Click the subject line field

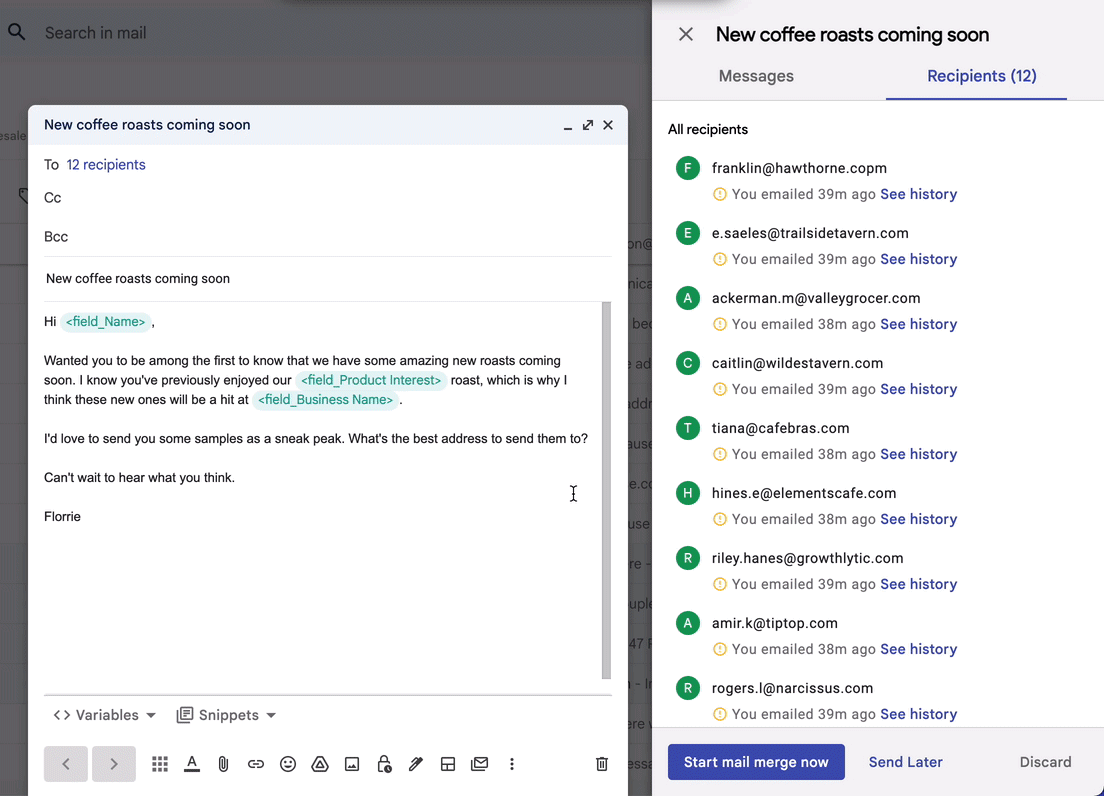pos(327,279)
